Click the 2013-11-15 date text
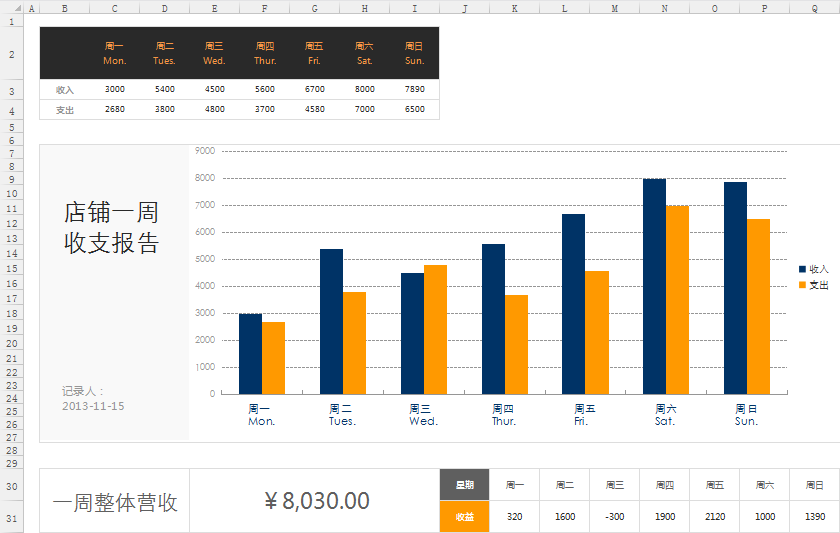This screenshot has height=533, width=840. tap(93, 406)
